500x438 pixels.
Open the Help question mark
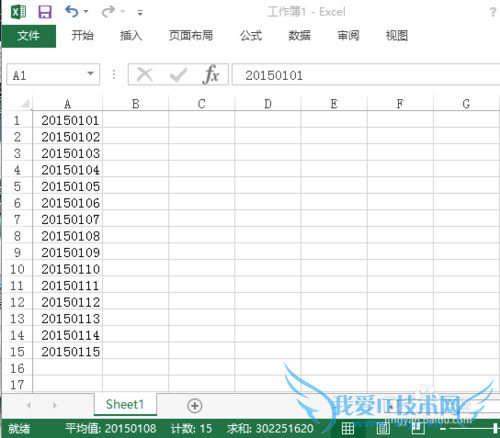(493, 12)
